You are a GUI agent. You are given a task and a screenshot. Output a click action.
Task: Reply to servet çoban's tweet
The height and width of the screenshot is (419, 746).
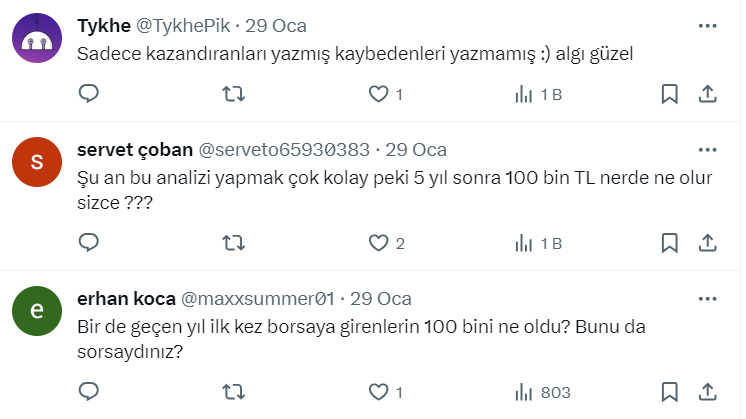tap(89, 242)
